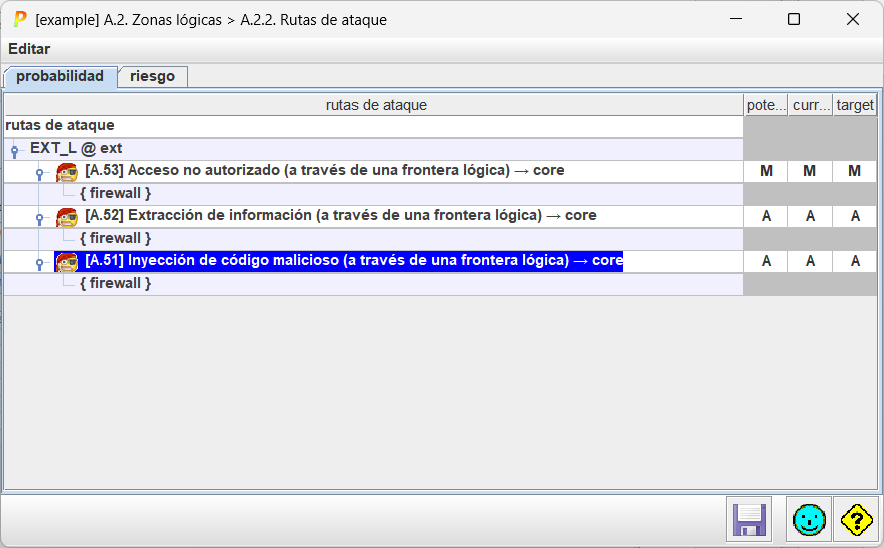Click pirate icon beside A.53 Acceso no autorizado
This screenshot has width=884, height=548.
click(x=67, y=171)
